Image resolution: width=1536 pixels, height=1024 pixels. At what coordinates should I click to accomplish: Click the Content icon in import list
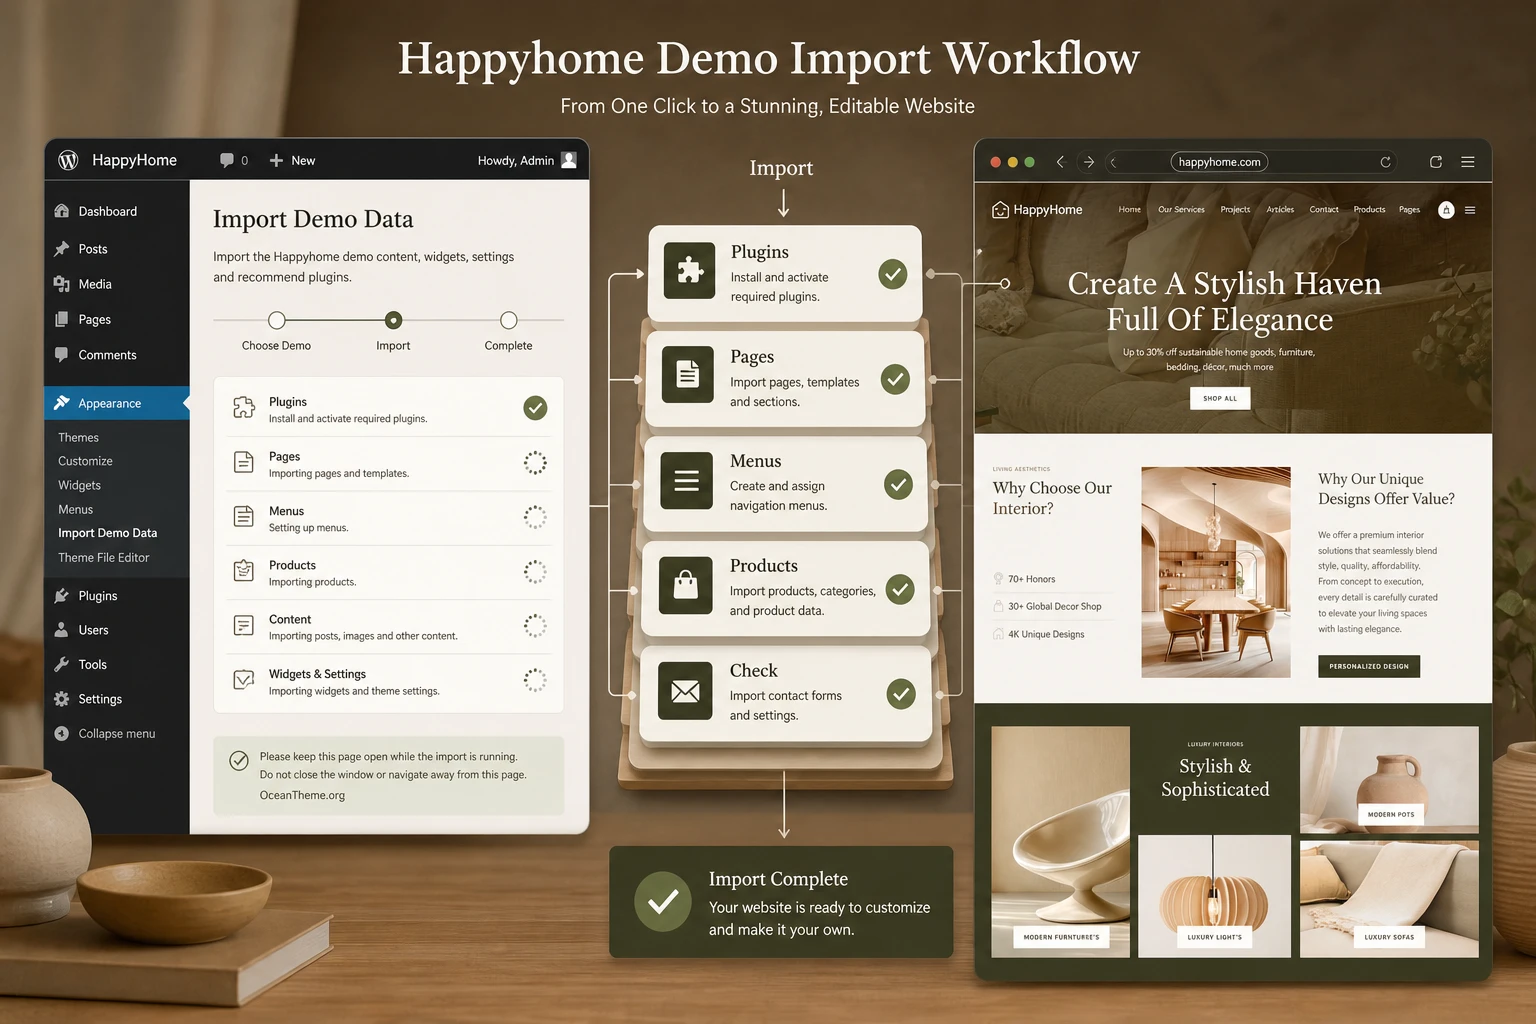(244, 625)
